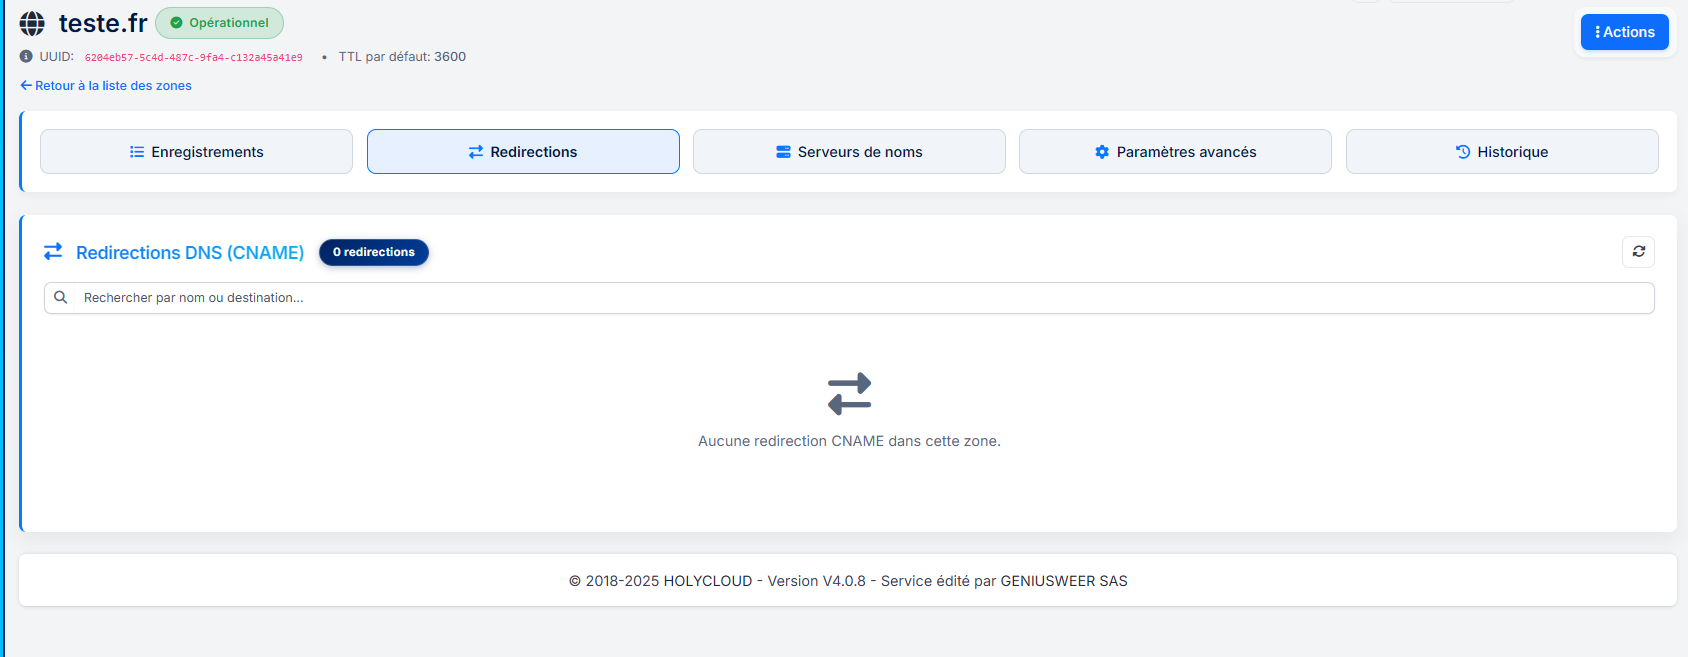Click the server icon in Serveurs de noms
Image resolution: width=1688 pixels, height=657 pixels.
(783, 152)
